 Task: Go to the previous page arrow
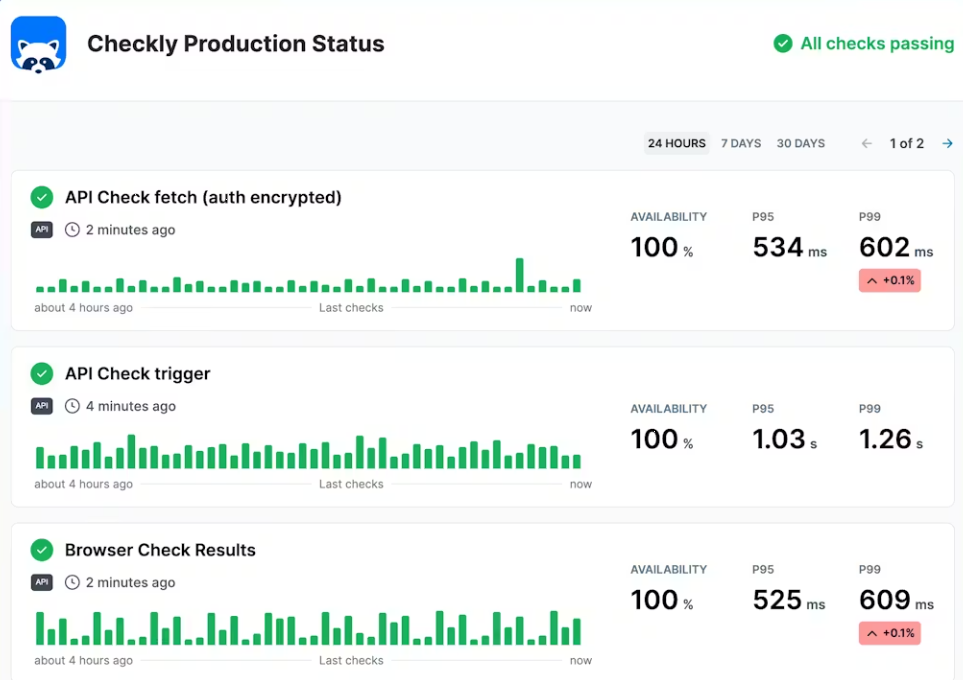(x=867, y=144)
